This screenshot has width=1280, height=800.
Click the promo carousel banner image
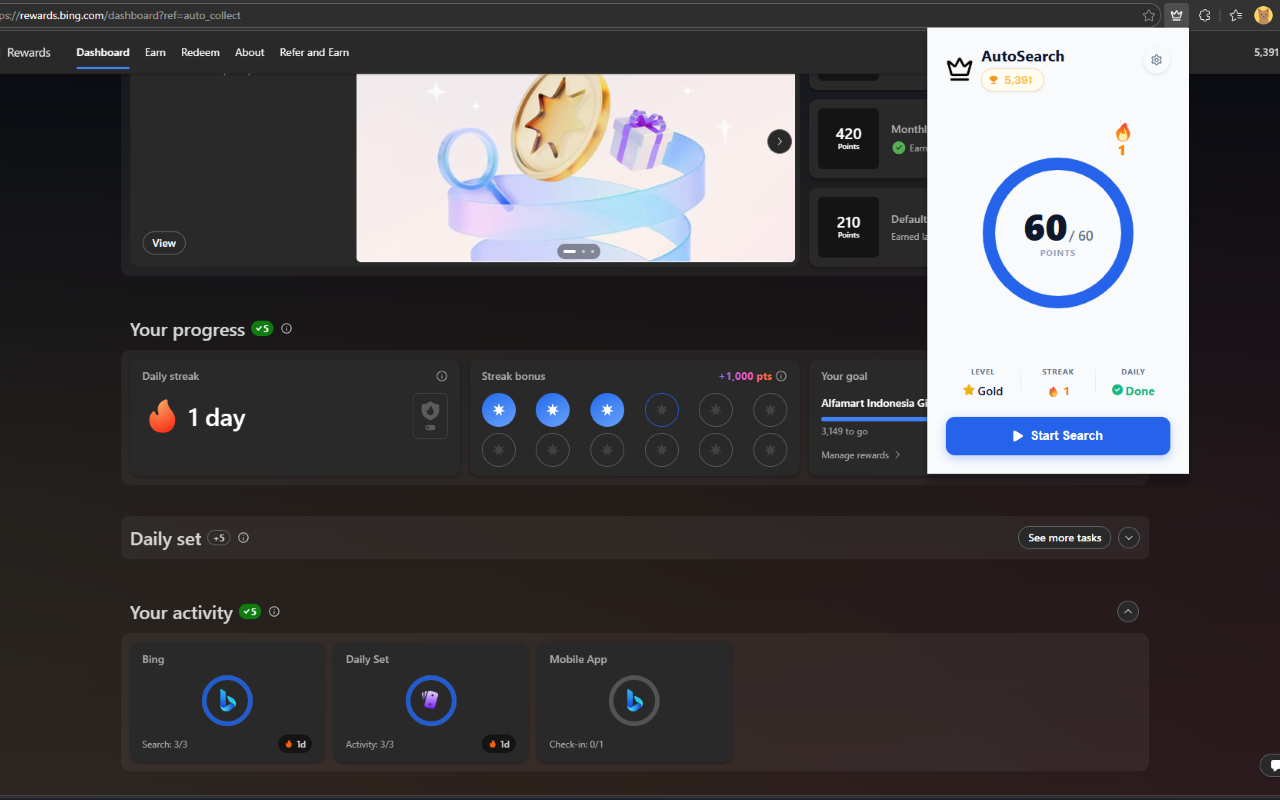[576, 167]
